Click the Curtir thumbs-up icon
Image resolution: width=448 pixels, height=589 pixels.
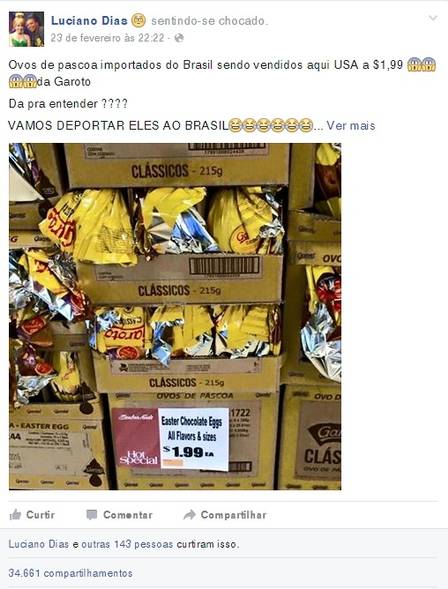[x=15, y=514]
